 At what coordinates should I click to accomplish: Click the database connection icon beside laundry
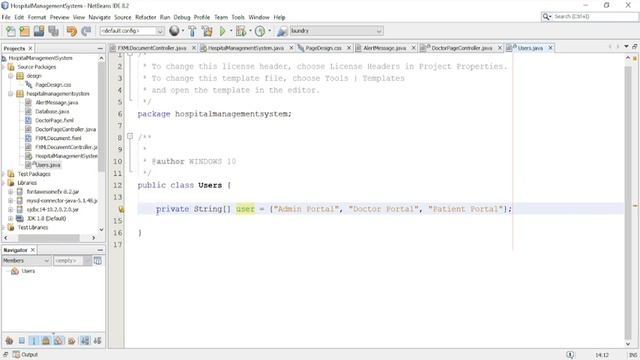(282, 31)
